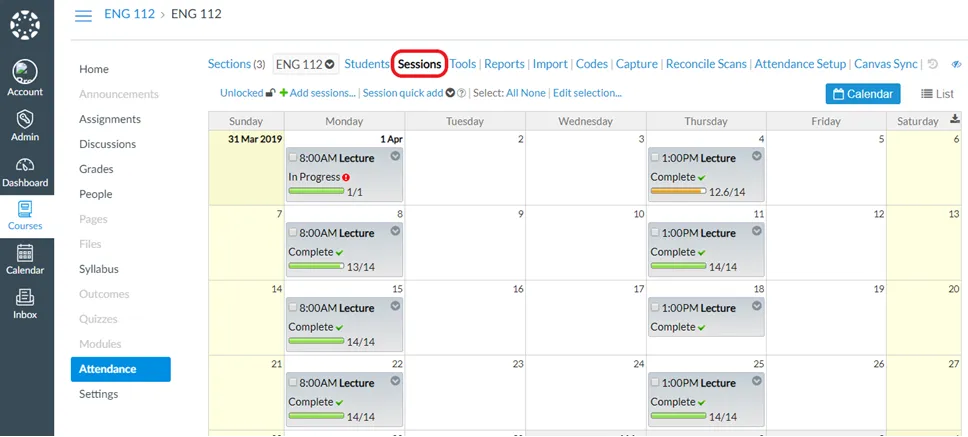Open the Inbox icon
The width and height of the screenshot is (968, 437).
(x=25, y=298)
